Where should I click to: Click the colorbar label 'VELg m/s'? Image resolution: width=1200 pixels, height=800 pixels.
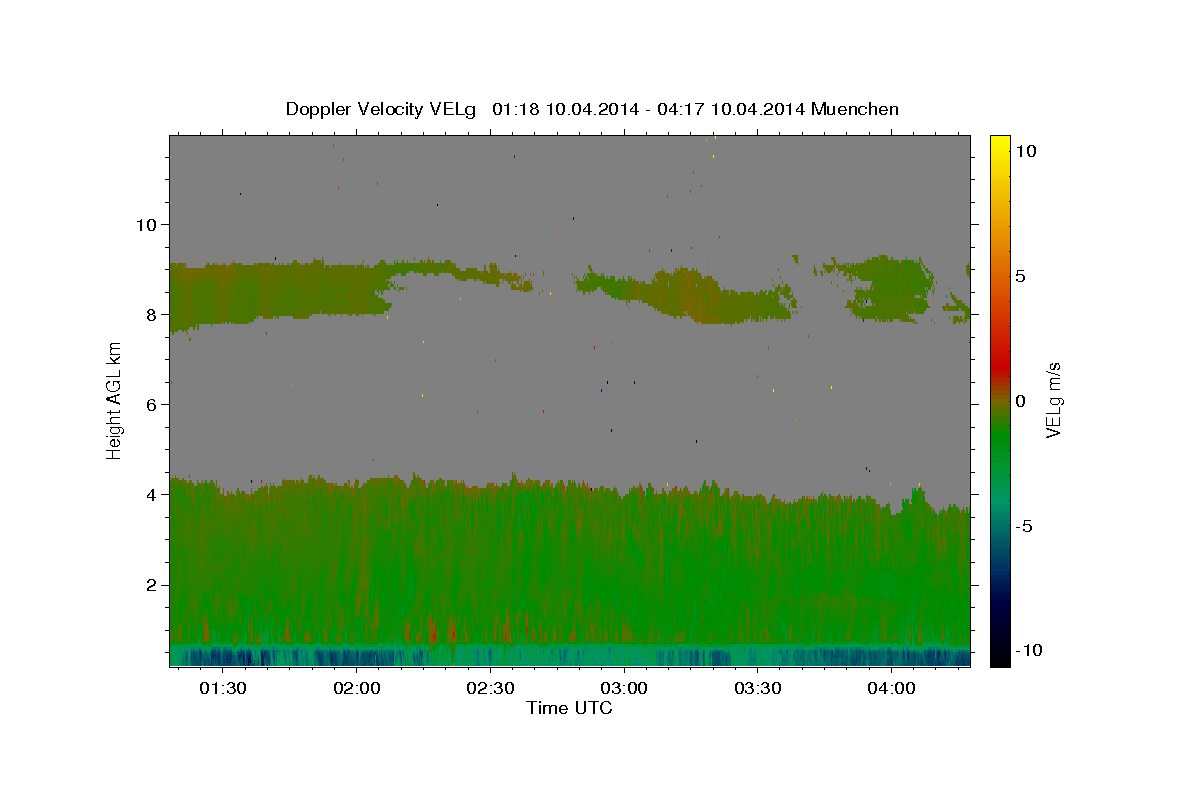1053,400
